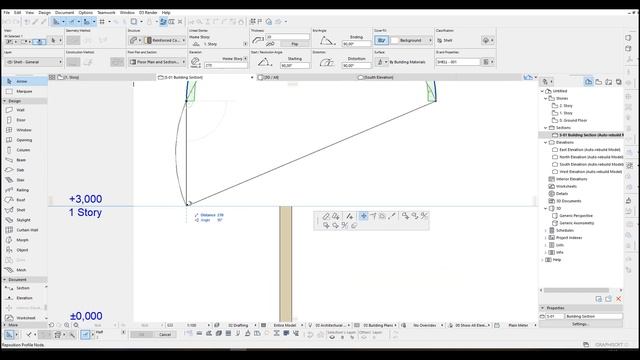Screen dimensions: 640x360
Task: Click first pencil icon in pet palette
Action: click(x=326, y=216)
